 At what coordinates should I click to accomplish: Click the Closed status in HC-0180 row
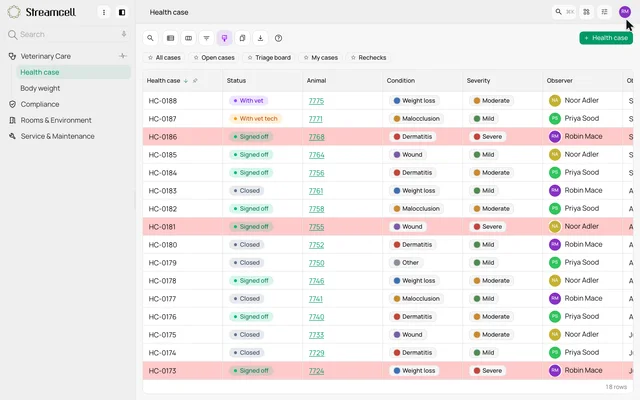[x=246, y=245]
